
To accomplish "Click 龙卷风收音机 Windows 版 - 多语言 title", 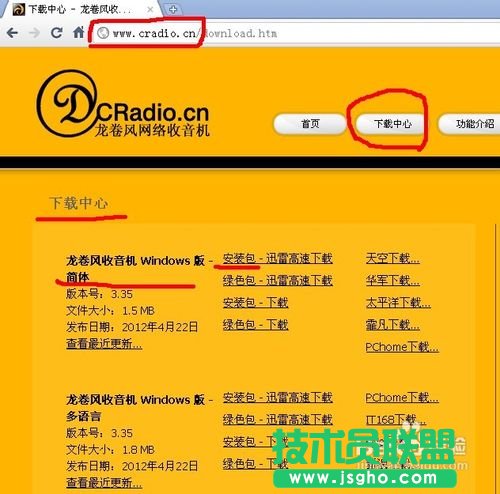I will click(139, 408).
